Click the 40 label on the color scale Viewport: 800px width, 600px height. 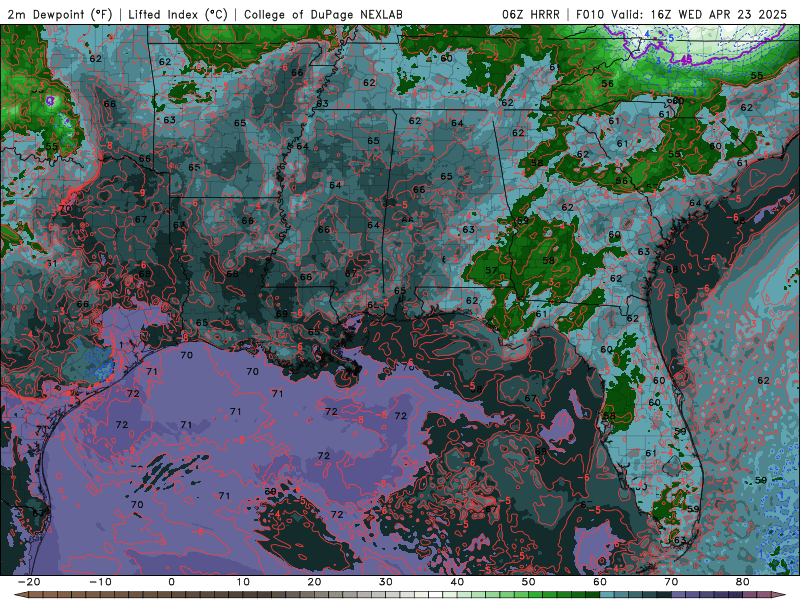(457, 582)
